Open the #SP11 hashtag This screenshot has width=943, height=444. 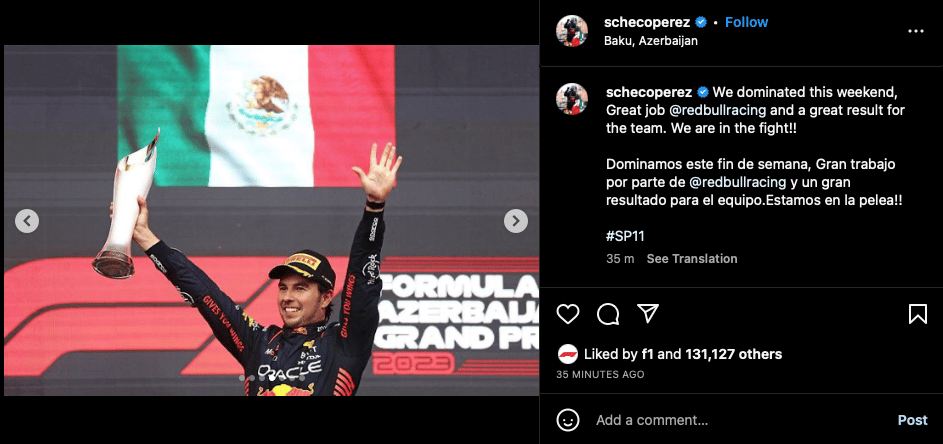[625, 236]
